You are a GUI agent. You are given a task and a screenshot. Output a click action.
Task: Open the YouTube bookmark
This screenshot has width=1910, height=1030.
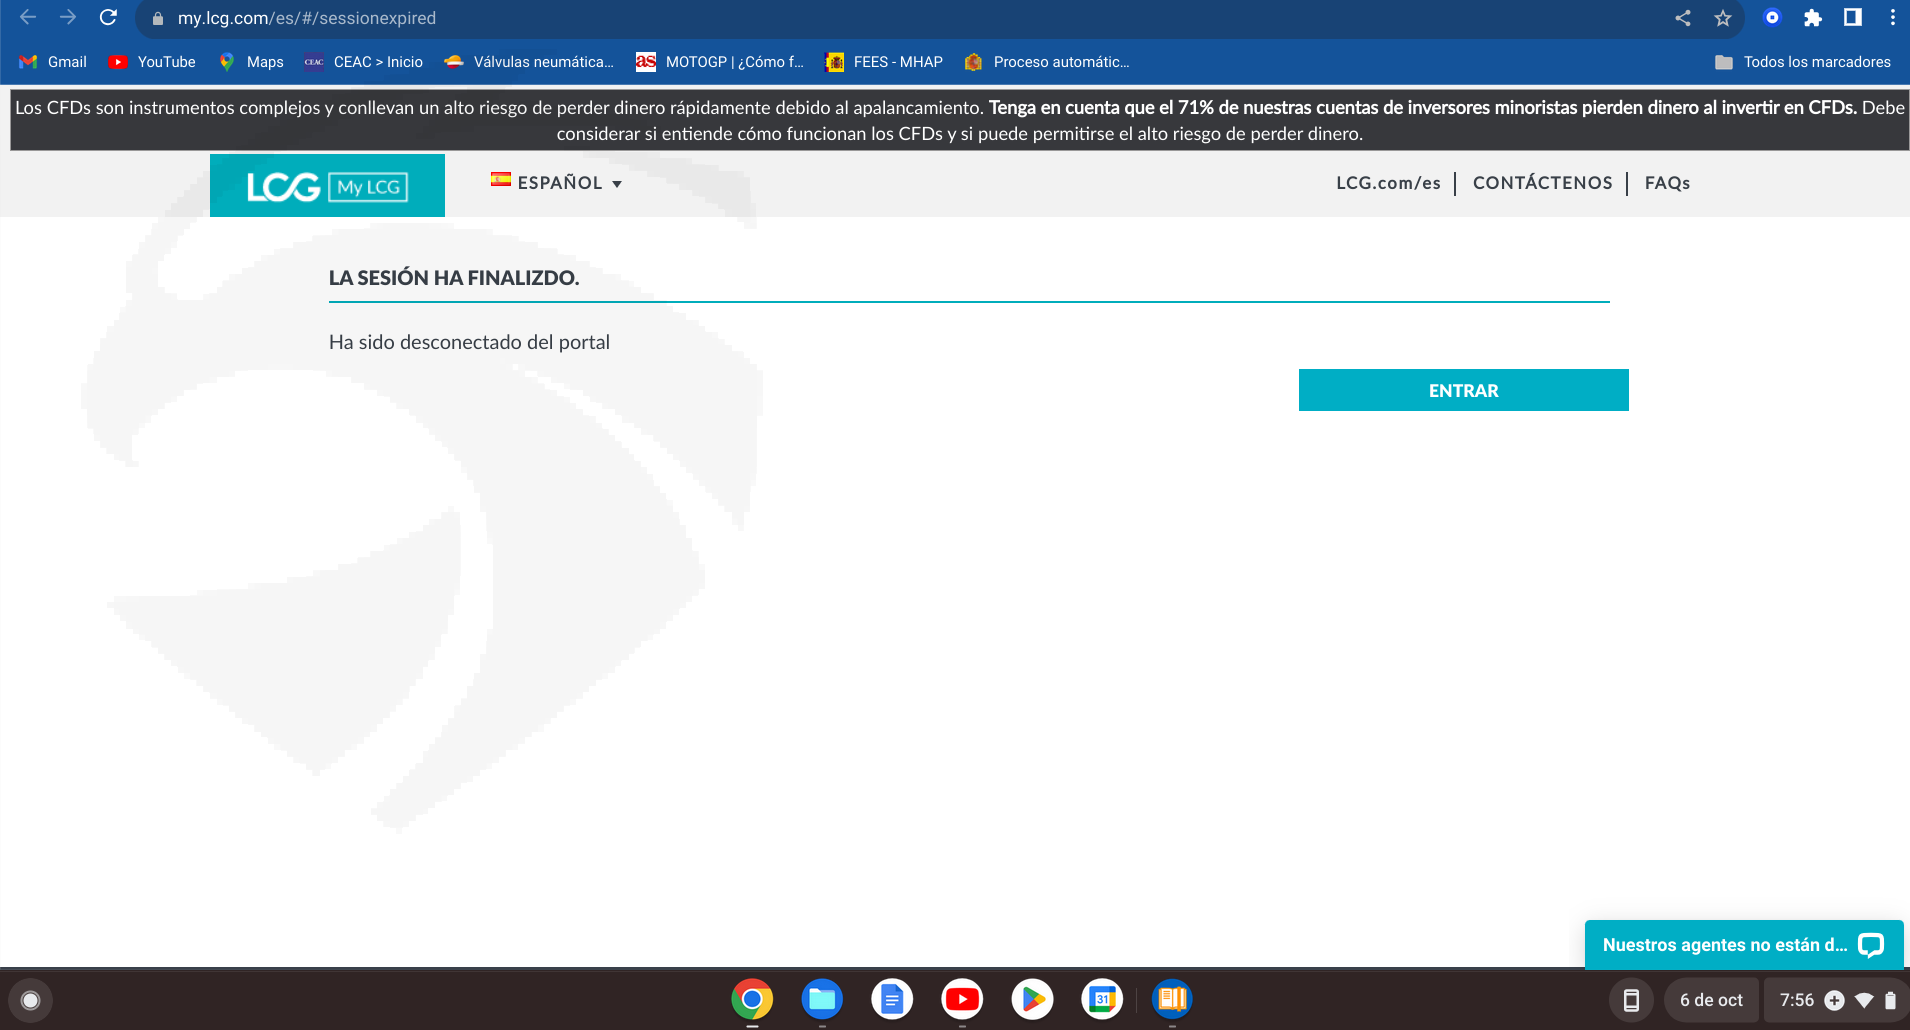(x=152, y=62)
